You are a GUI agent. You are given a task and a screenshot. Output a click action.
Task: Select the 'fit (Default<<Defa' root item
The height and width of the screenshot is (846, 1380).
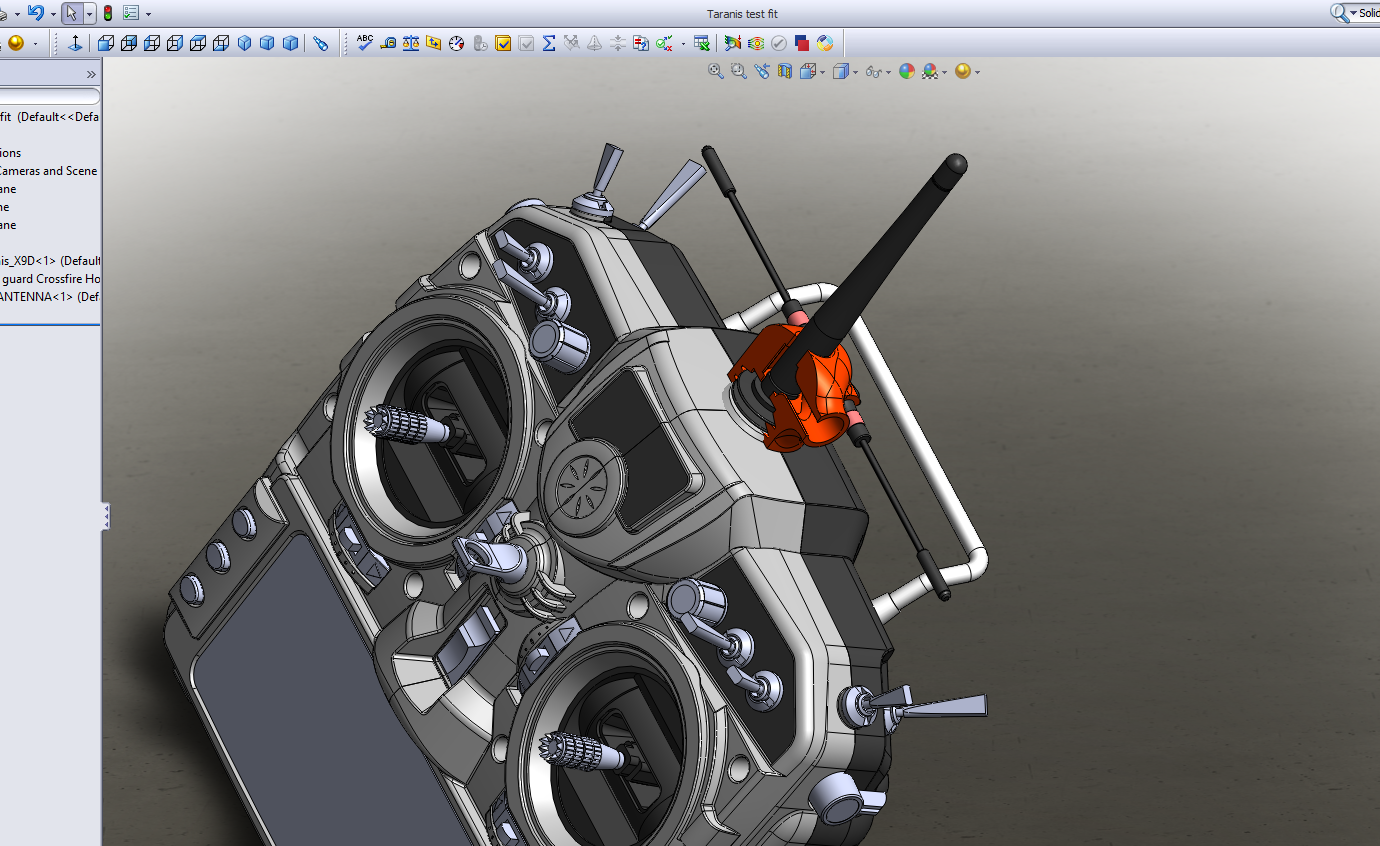tap(50, 117)
